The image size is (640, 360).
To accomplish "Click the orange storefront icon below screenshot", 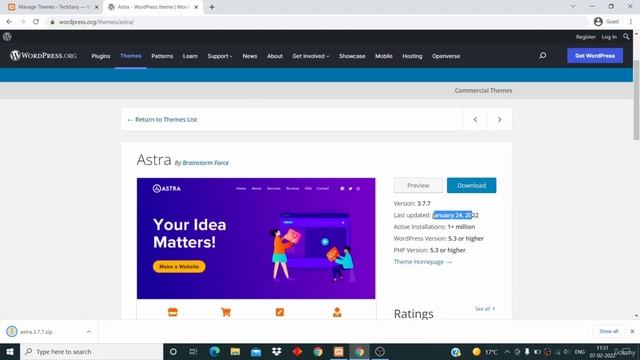I will [173, 312].
